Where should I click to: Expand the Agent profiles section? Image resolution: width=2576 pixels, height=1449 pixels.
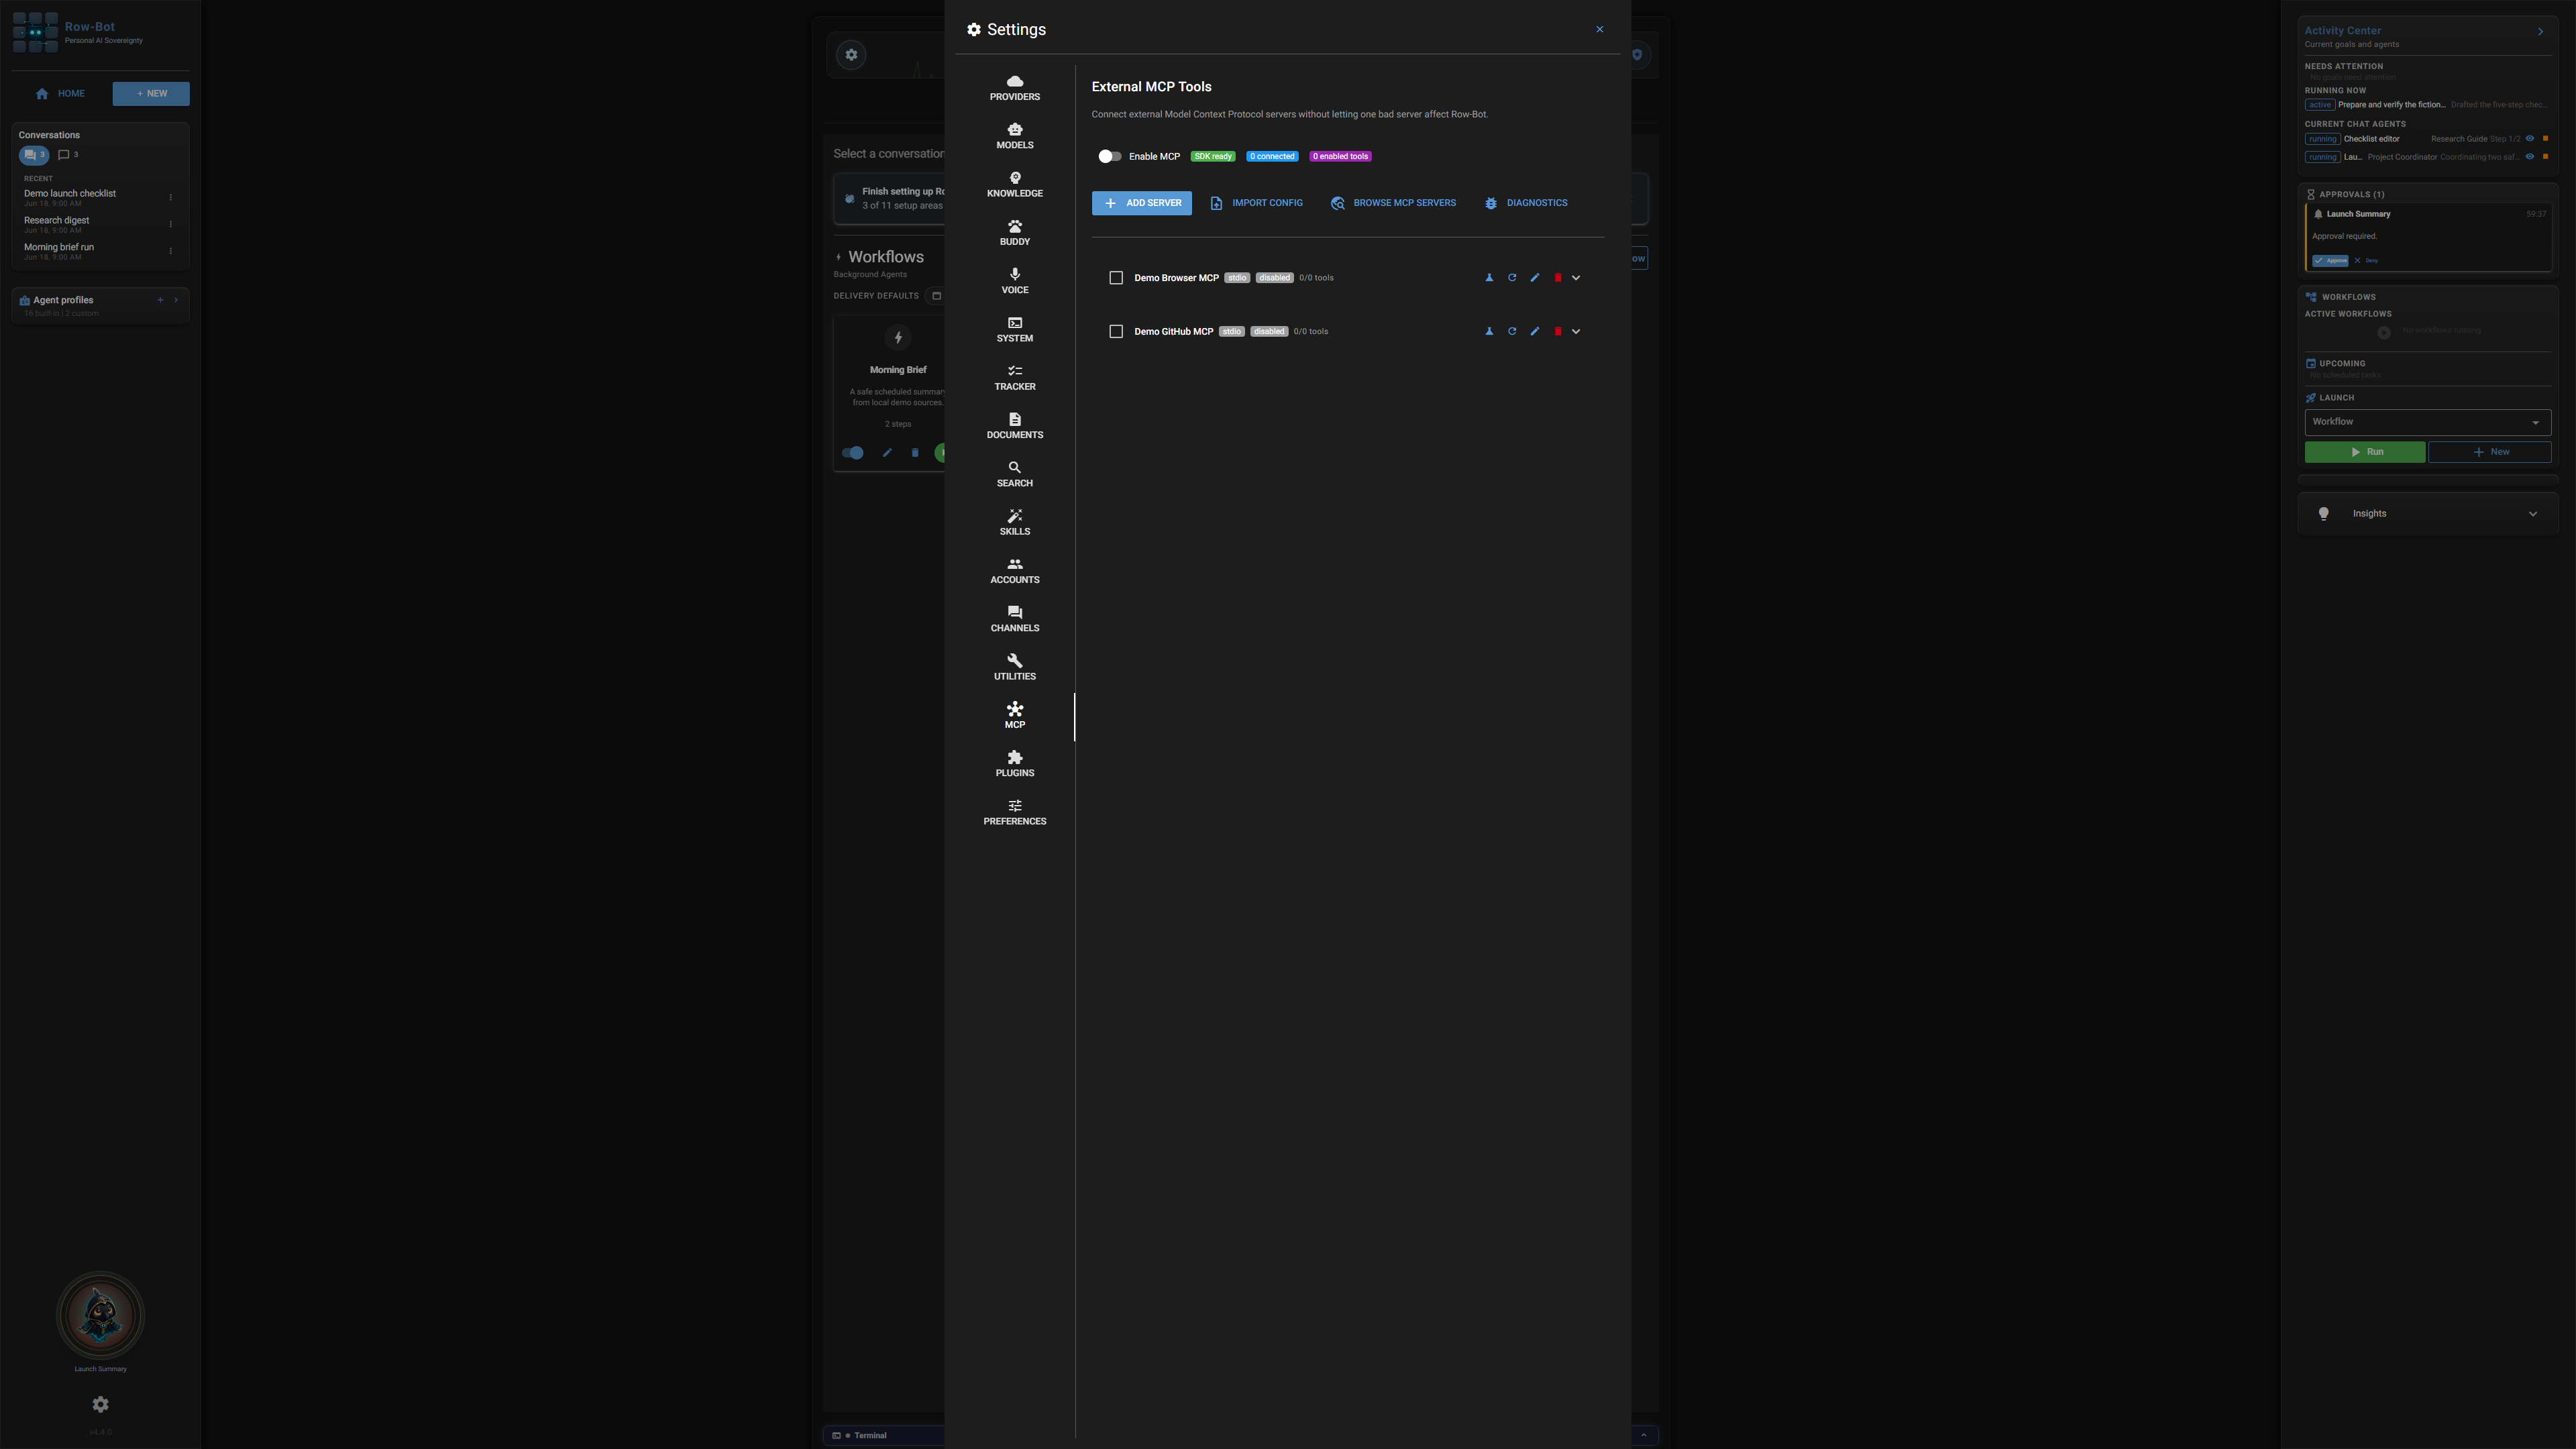tap(176, 300)
